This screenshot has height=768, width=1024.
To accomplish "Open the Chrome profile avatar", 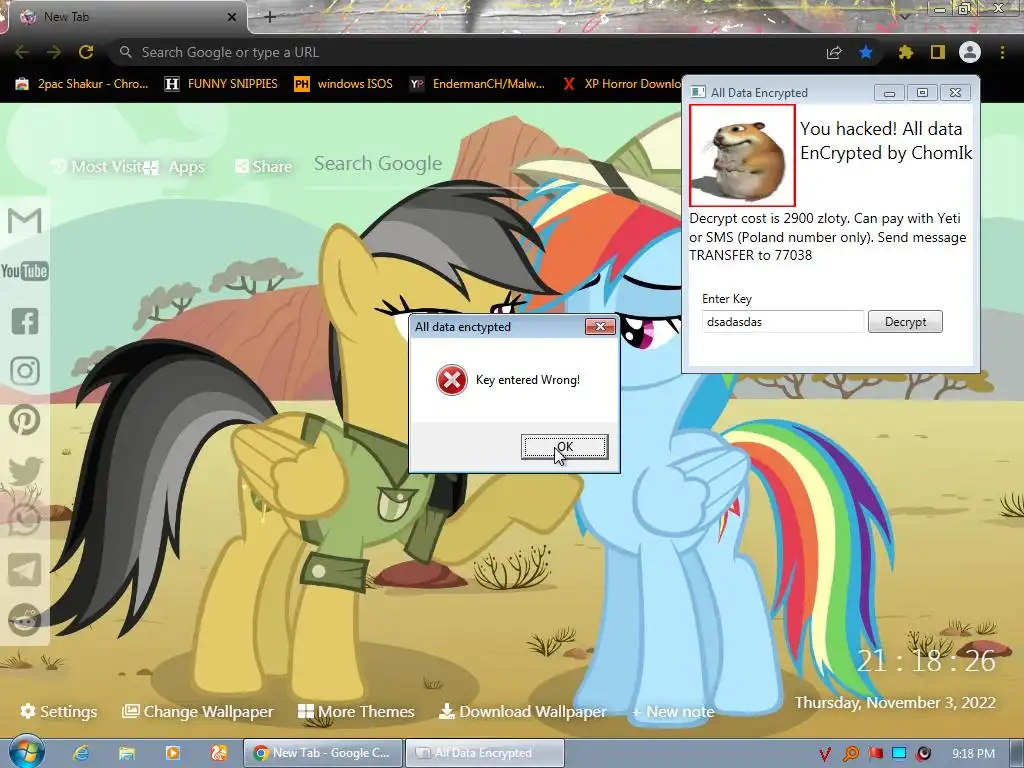I will click(x=970, y=52).
